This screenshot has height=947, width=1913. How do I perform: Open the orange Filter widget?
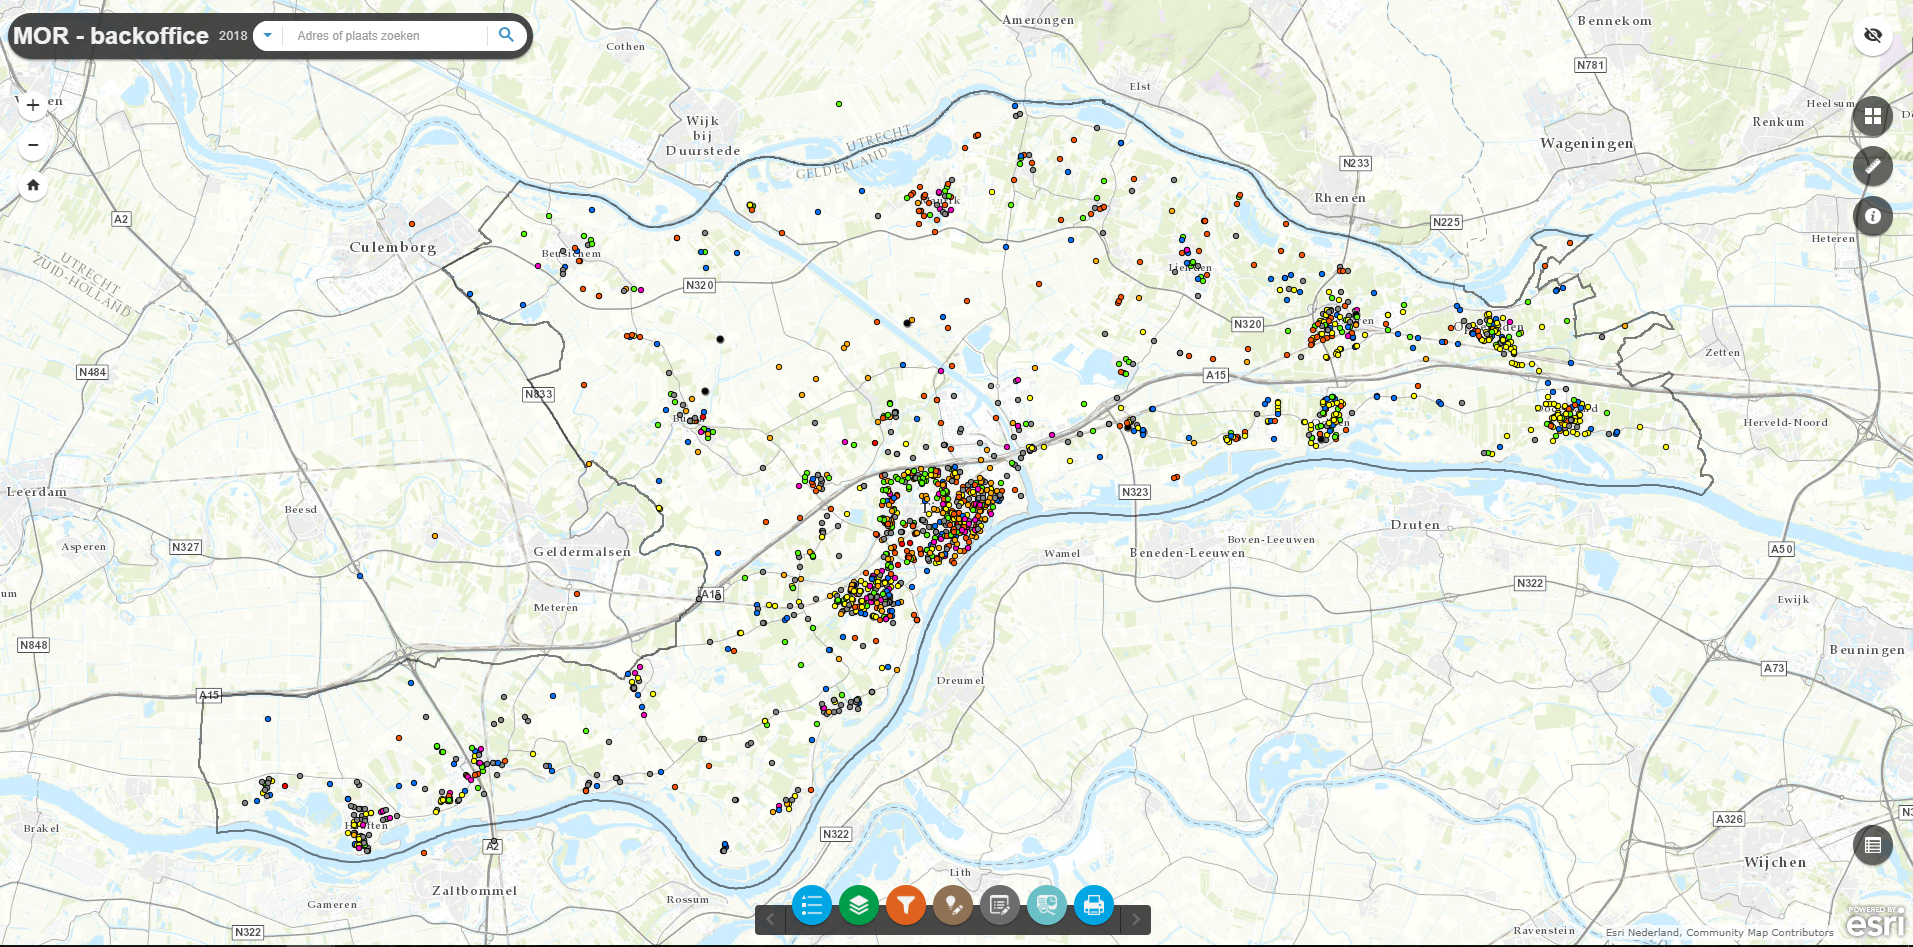pyautogui.click(x=906, y=906)
